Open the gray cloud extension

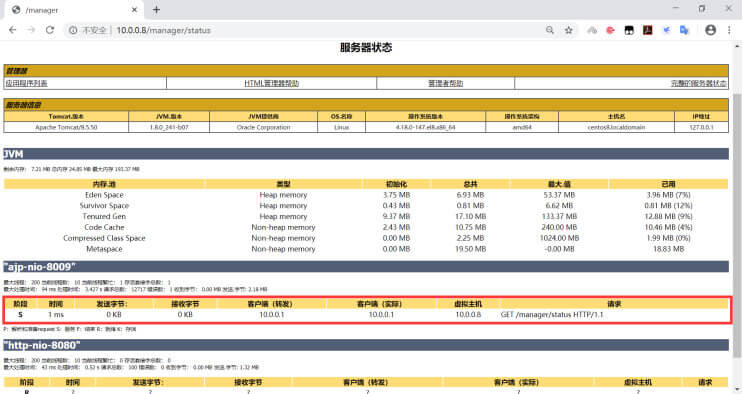point(592,30)
